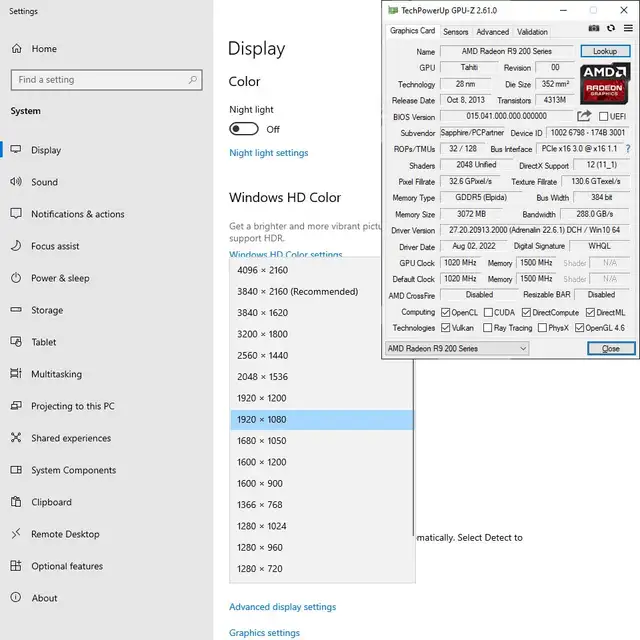Click the Power & sleep icon
The height and width of the screenshot is (640, 640).
pos(16,278)
